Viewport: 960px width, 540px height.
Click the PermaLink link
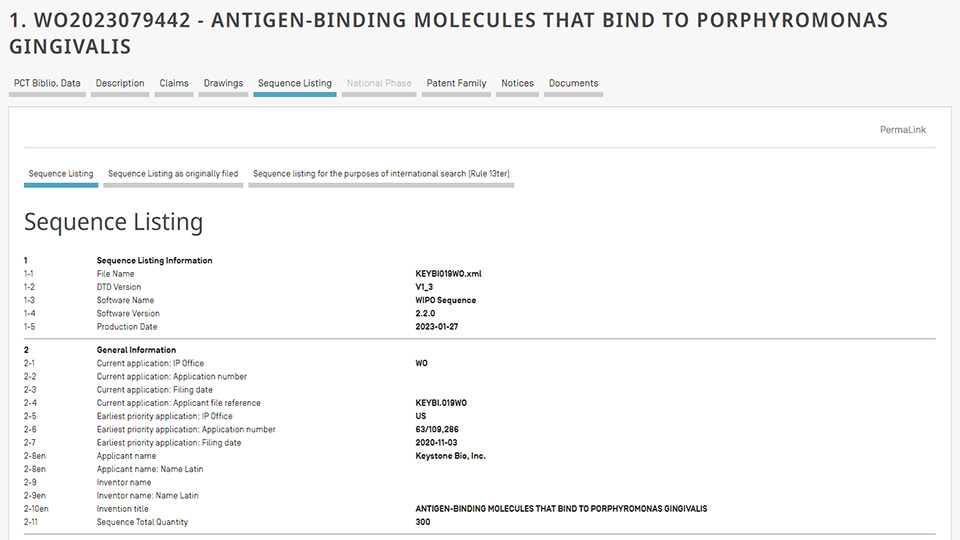tap(902, 130)
